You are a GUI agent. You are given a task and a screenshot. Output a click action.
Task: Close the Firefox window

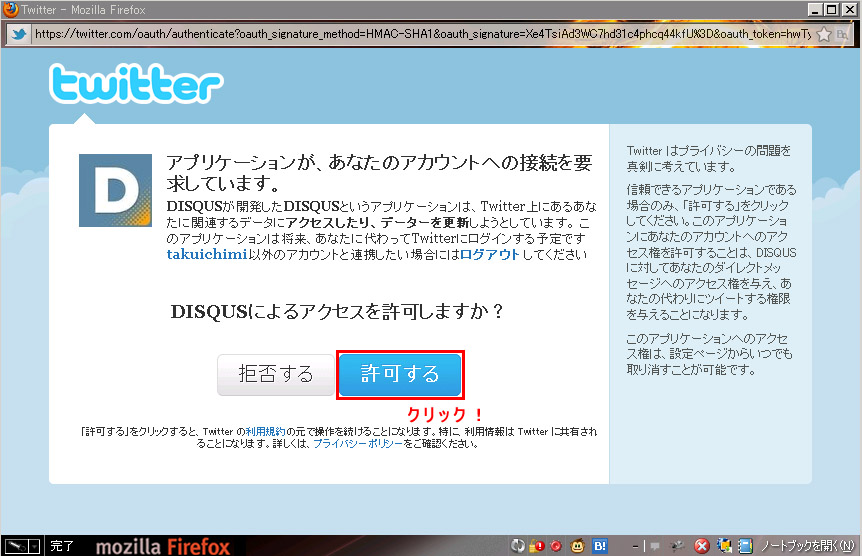[x=849, y=9]
